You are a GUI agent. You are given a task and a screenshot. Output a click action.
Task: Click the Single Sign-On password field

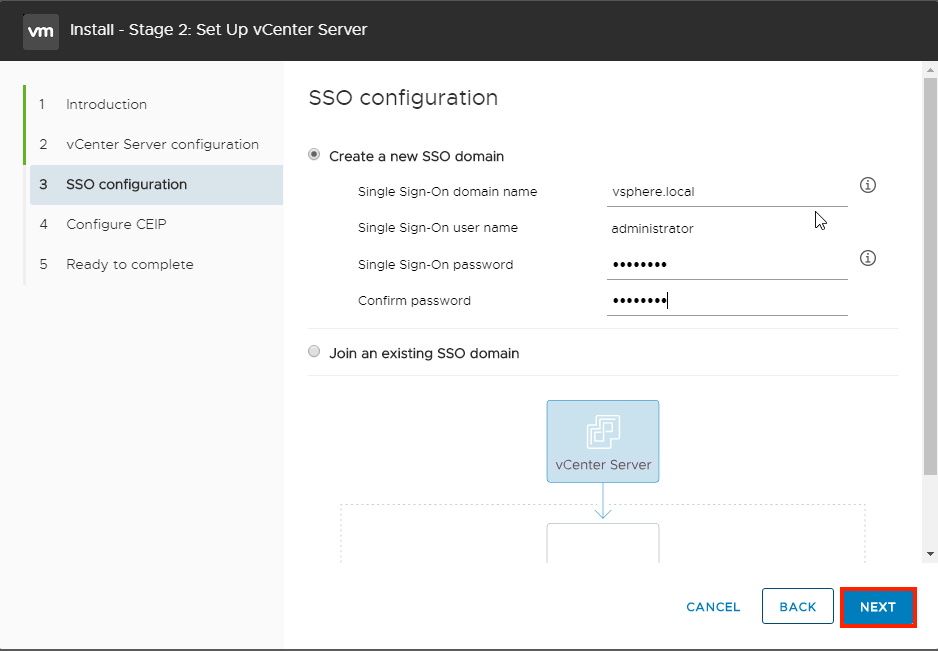click(x=727, y=264)
